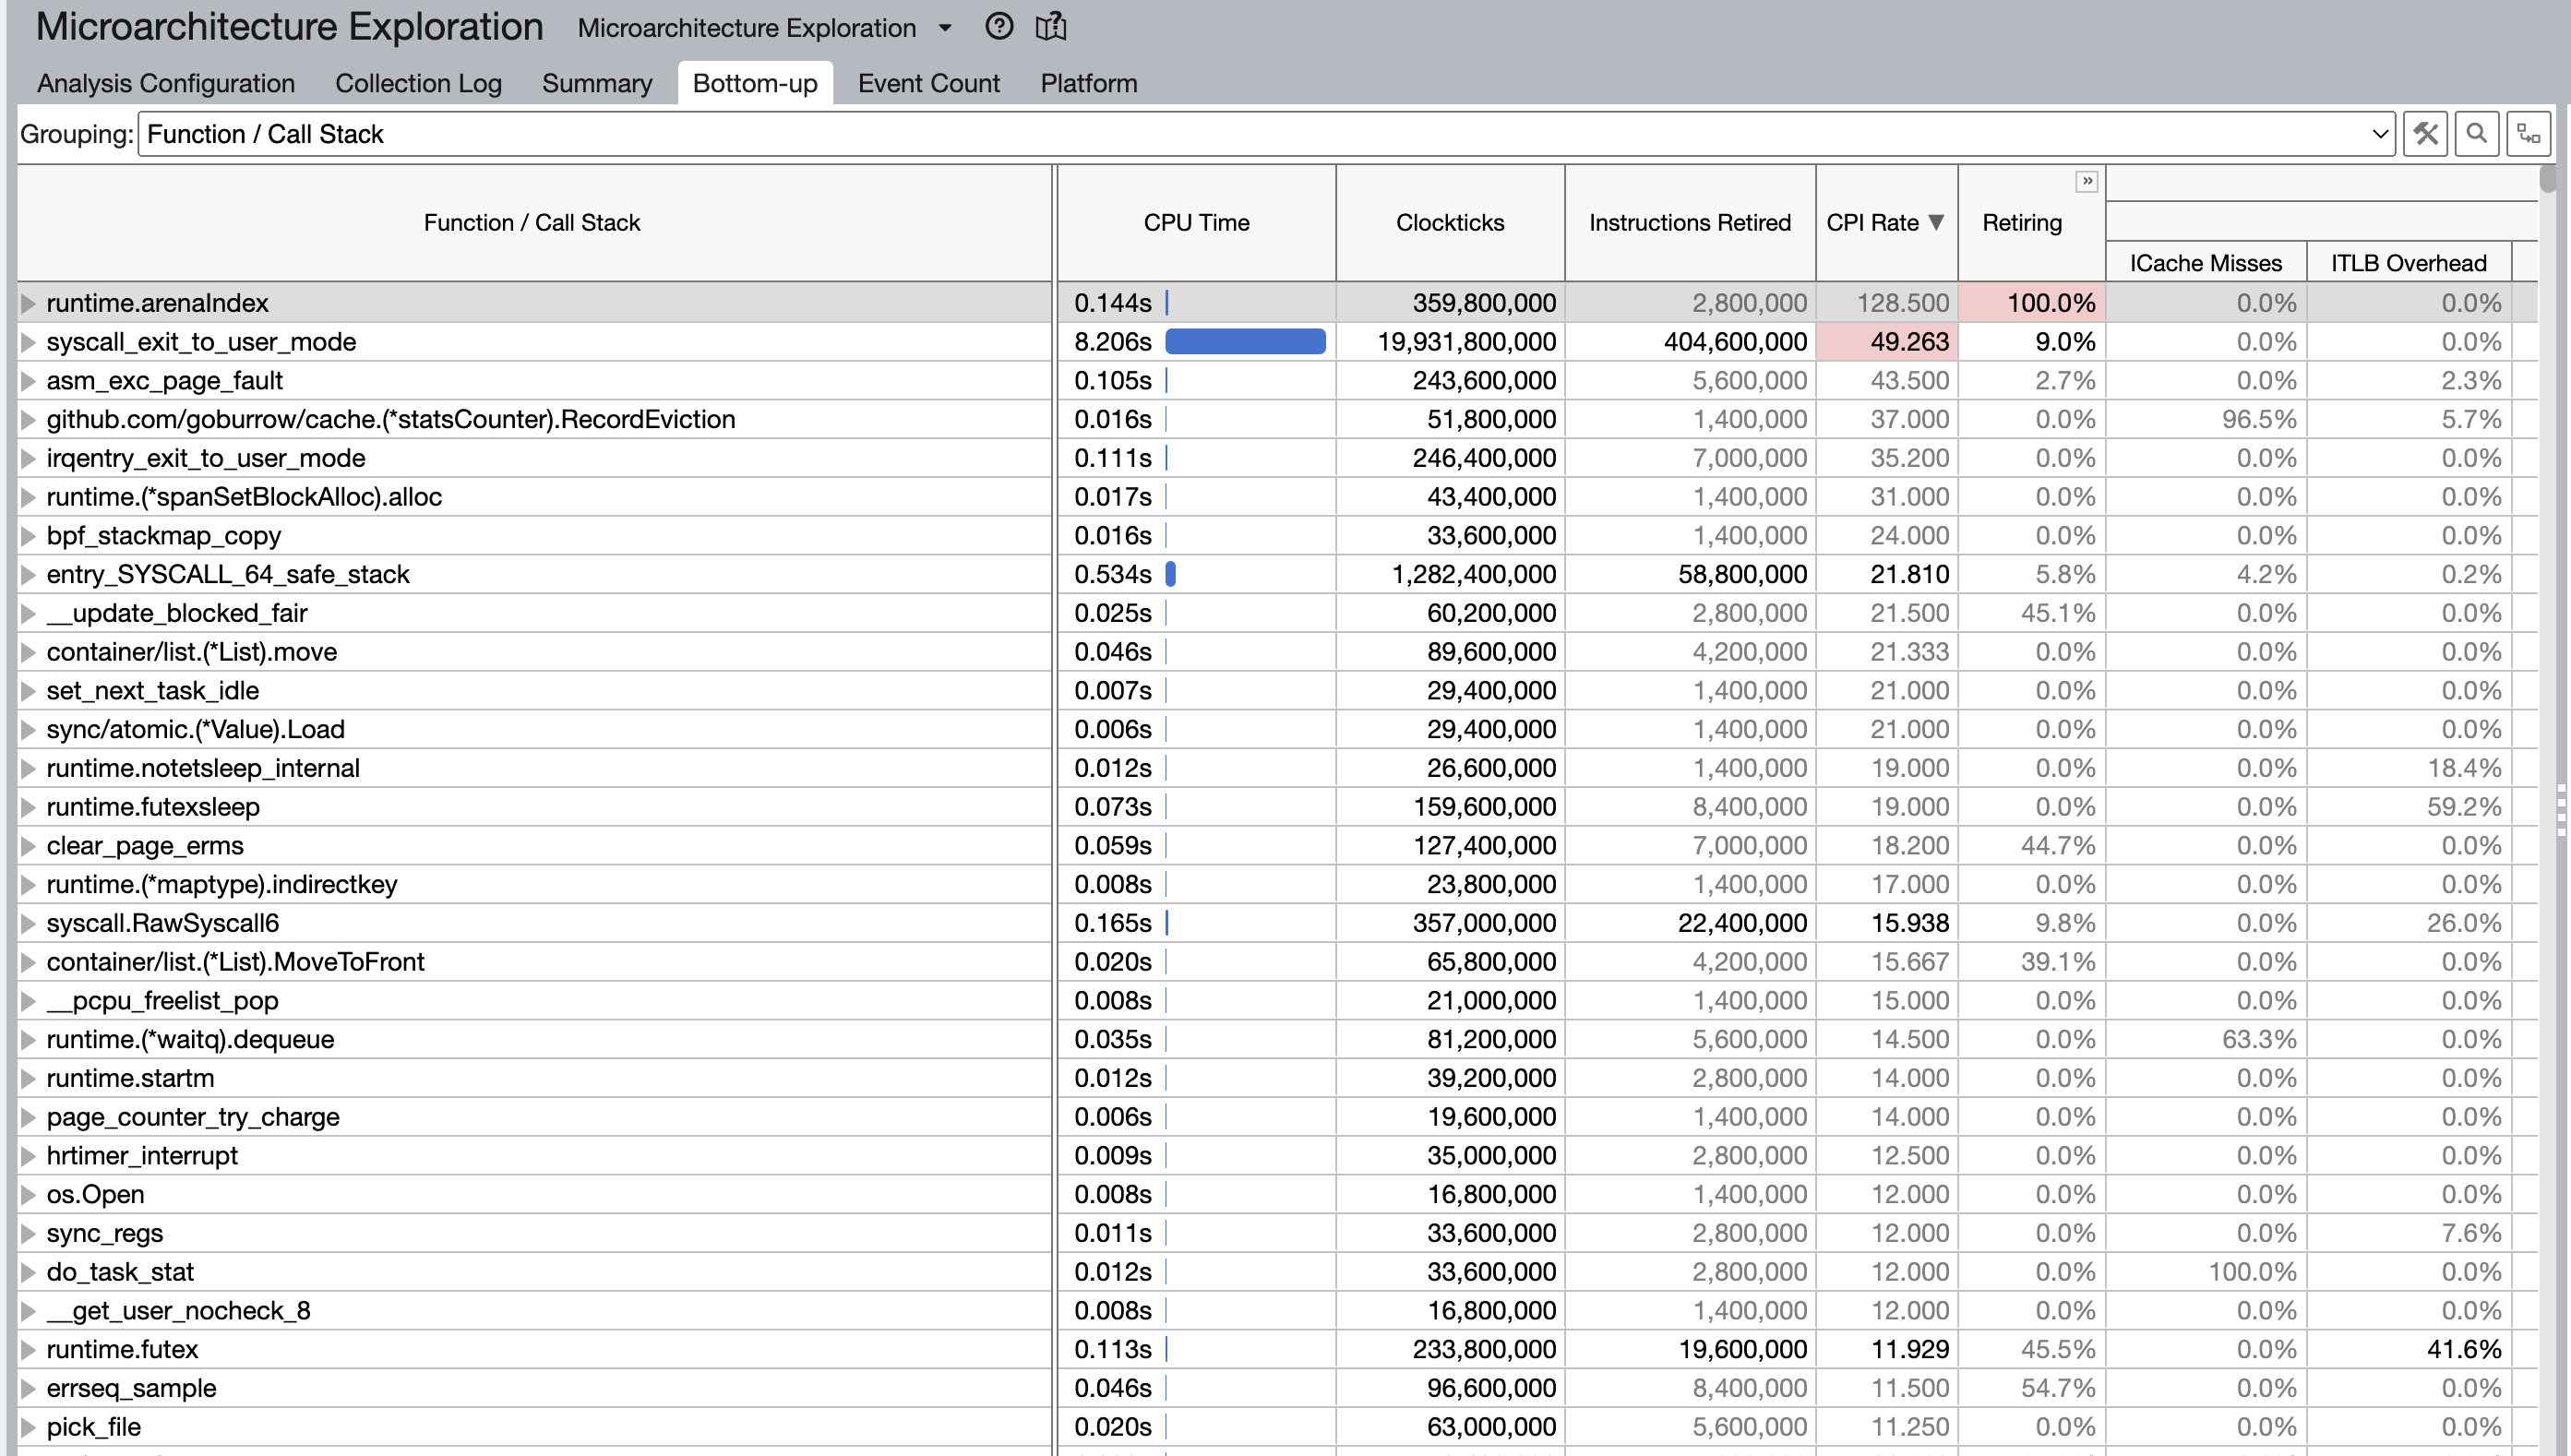2571x1456 pixels.
Task: Open the analysis type dropdown arrow in title
Action: (x=945, y=28)
